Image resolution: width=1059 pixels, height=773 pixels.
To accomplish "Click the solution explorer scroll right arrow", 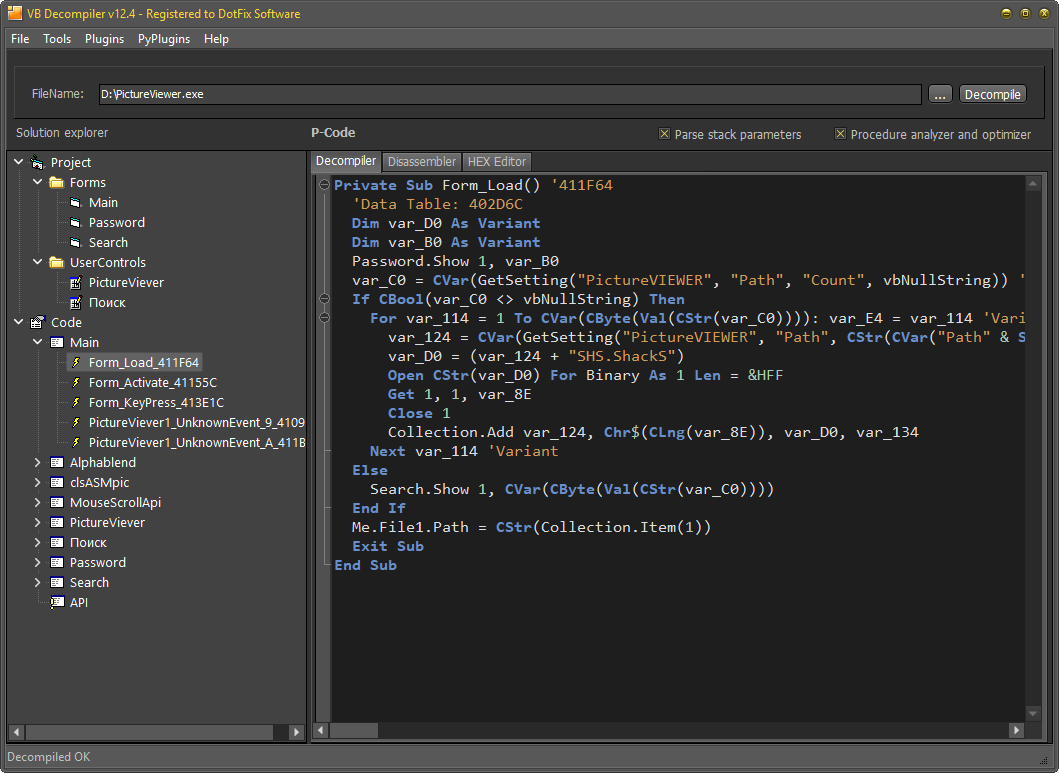I will pos(296,732).
